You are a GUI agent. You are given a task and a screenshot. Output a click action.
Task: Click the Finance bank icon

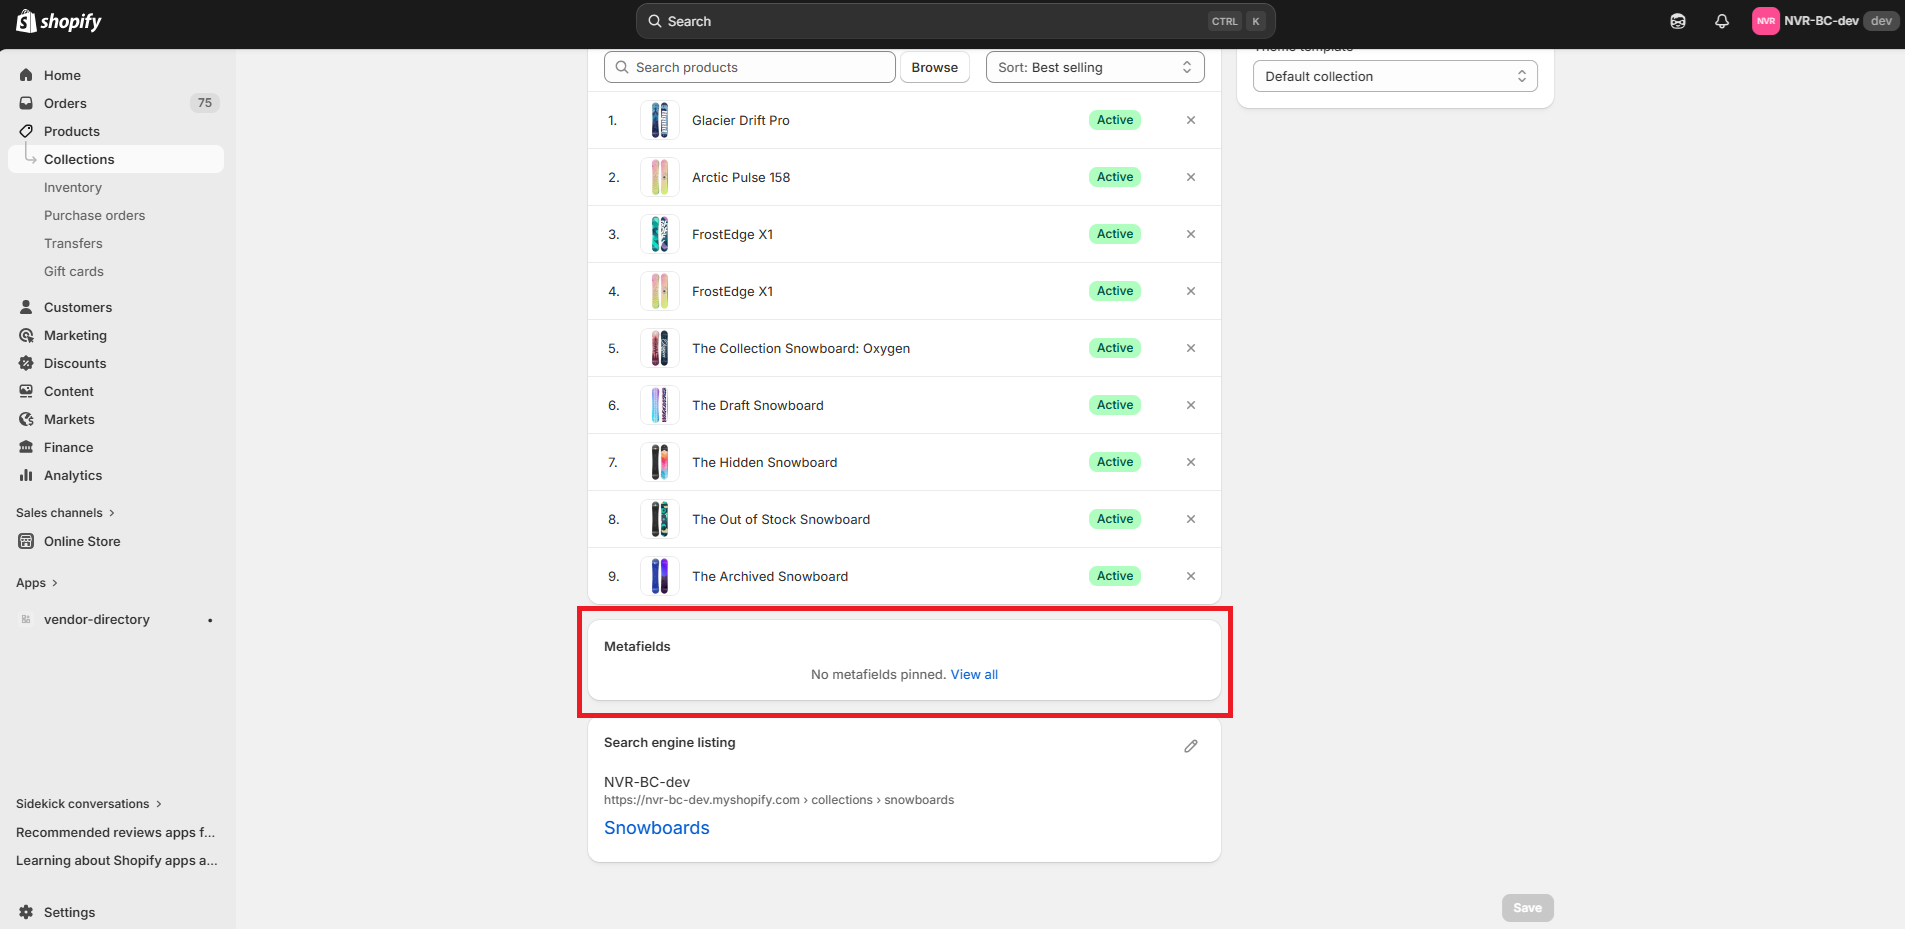click(26, 447)
